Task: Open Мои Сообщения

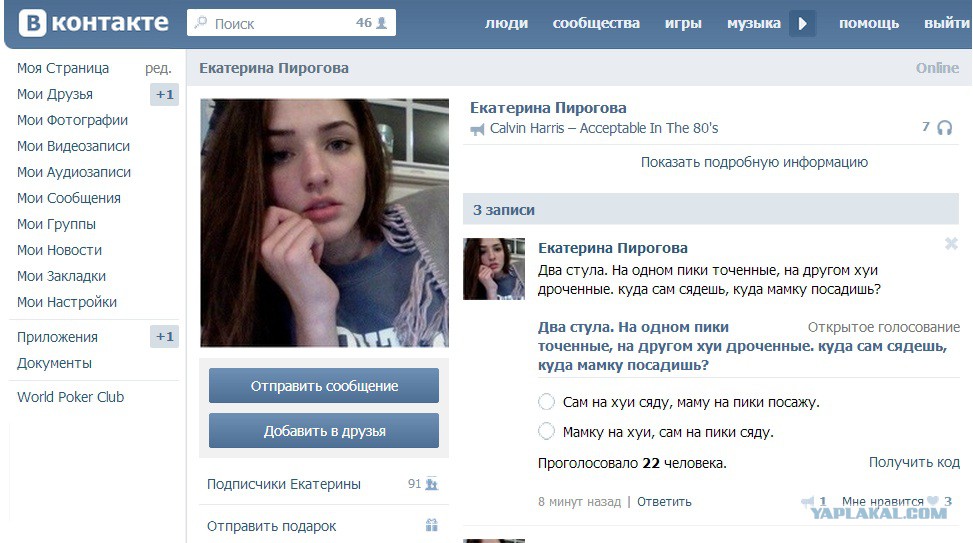Action: (69, 199)
